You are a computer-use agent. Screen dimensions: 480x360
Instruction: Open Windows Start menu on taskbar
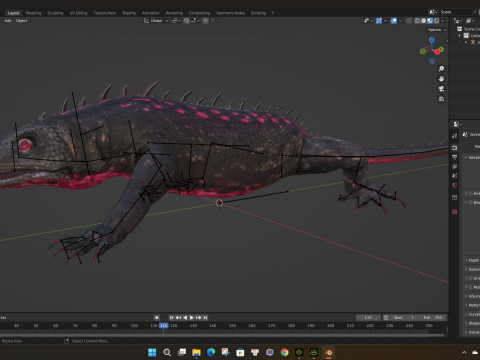(152, 352)
